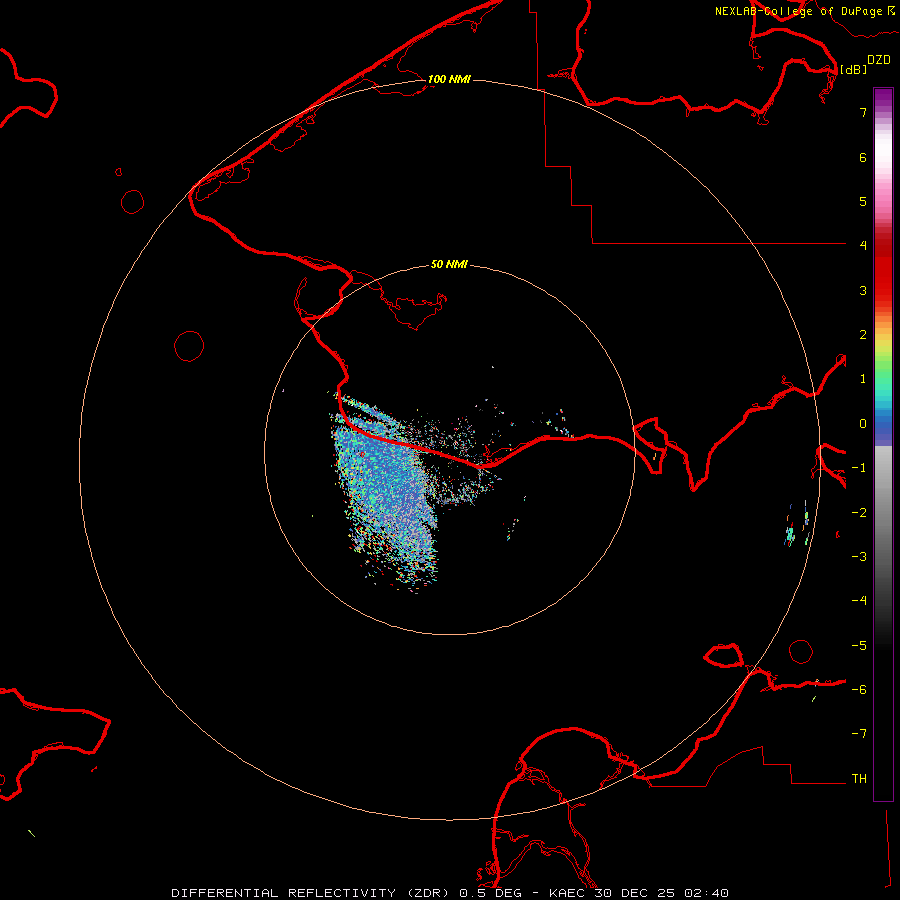
Task: Click the color bar at the 3 dB red band
Action: [883, 290]
